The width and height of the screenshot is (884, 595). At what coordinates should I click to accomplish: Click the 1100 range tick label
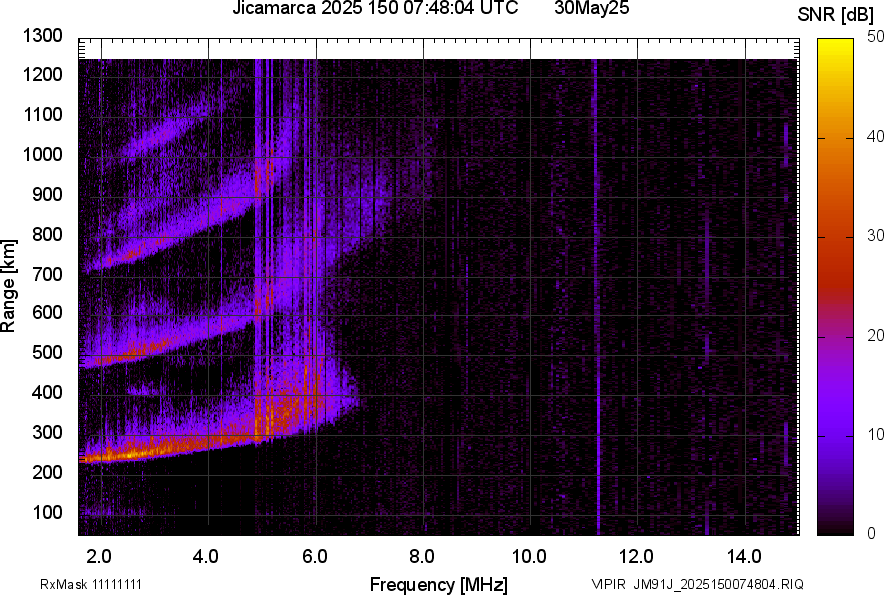42,114
